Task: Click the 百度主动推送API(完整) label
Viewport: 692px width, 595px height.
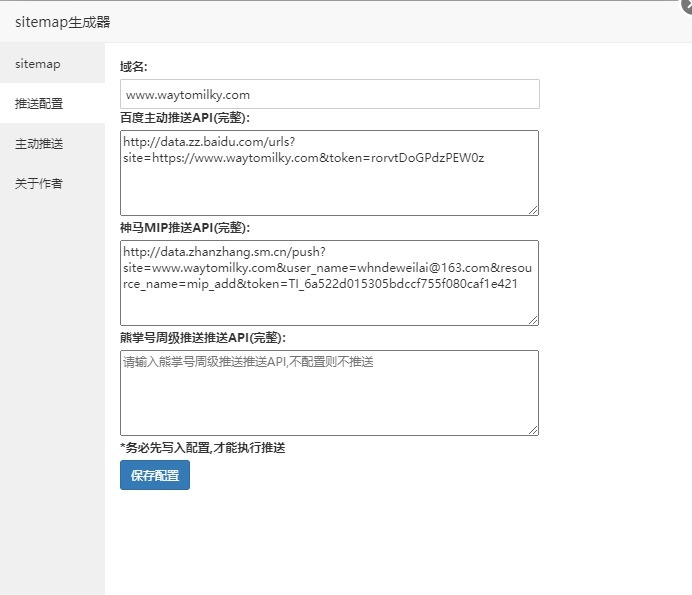Action: click(185, 117)
